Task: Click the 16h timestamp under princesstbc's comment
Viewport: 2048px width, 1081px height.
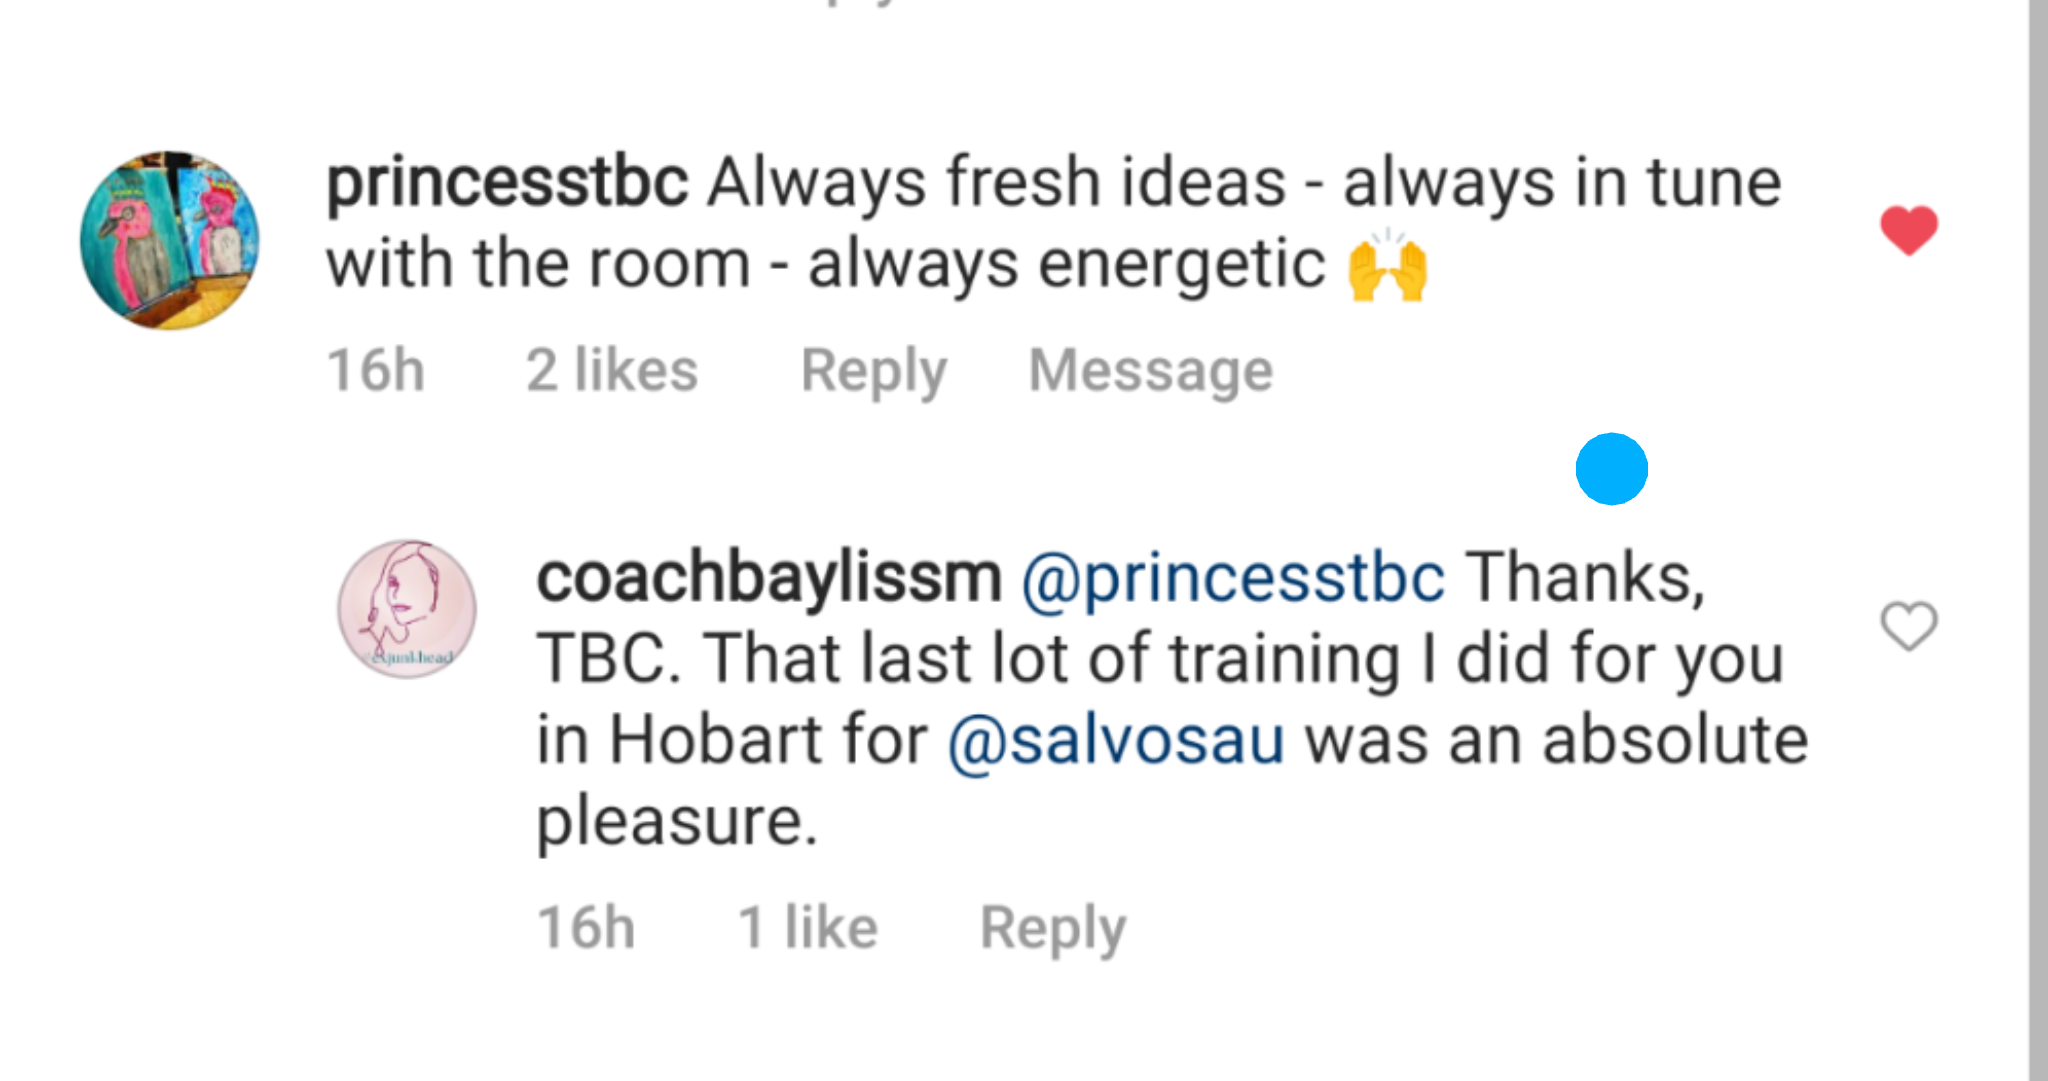Action: tap(376, 371)
